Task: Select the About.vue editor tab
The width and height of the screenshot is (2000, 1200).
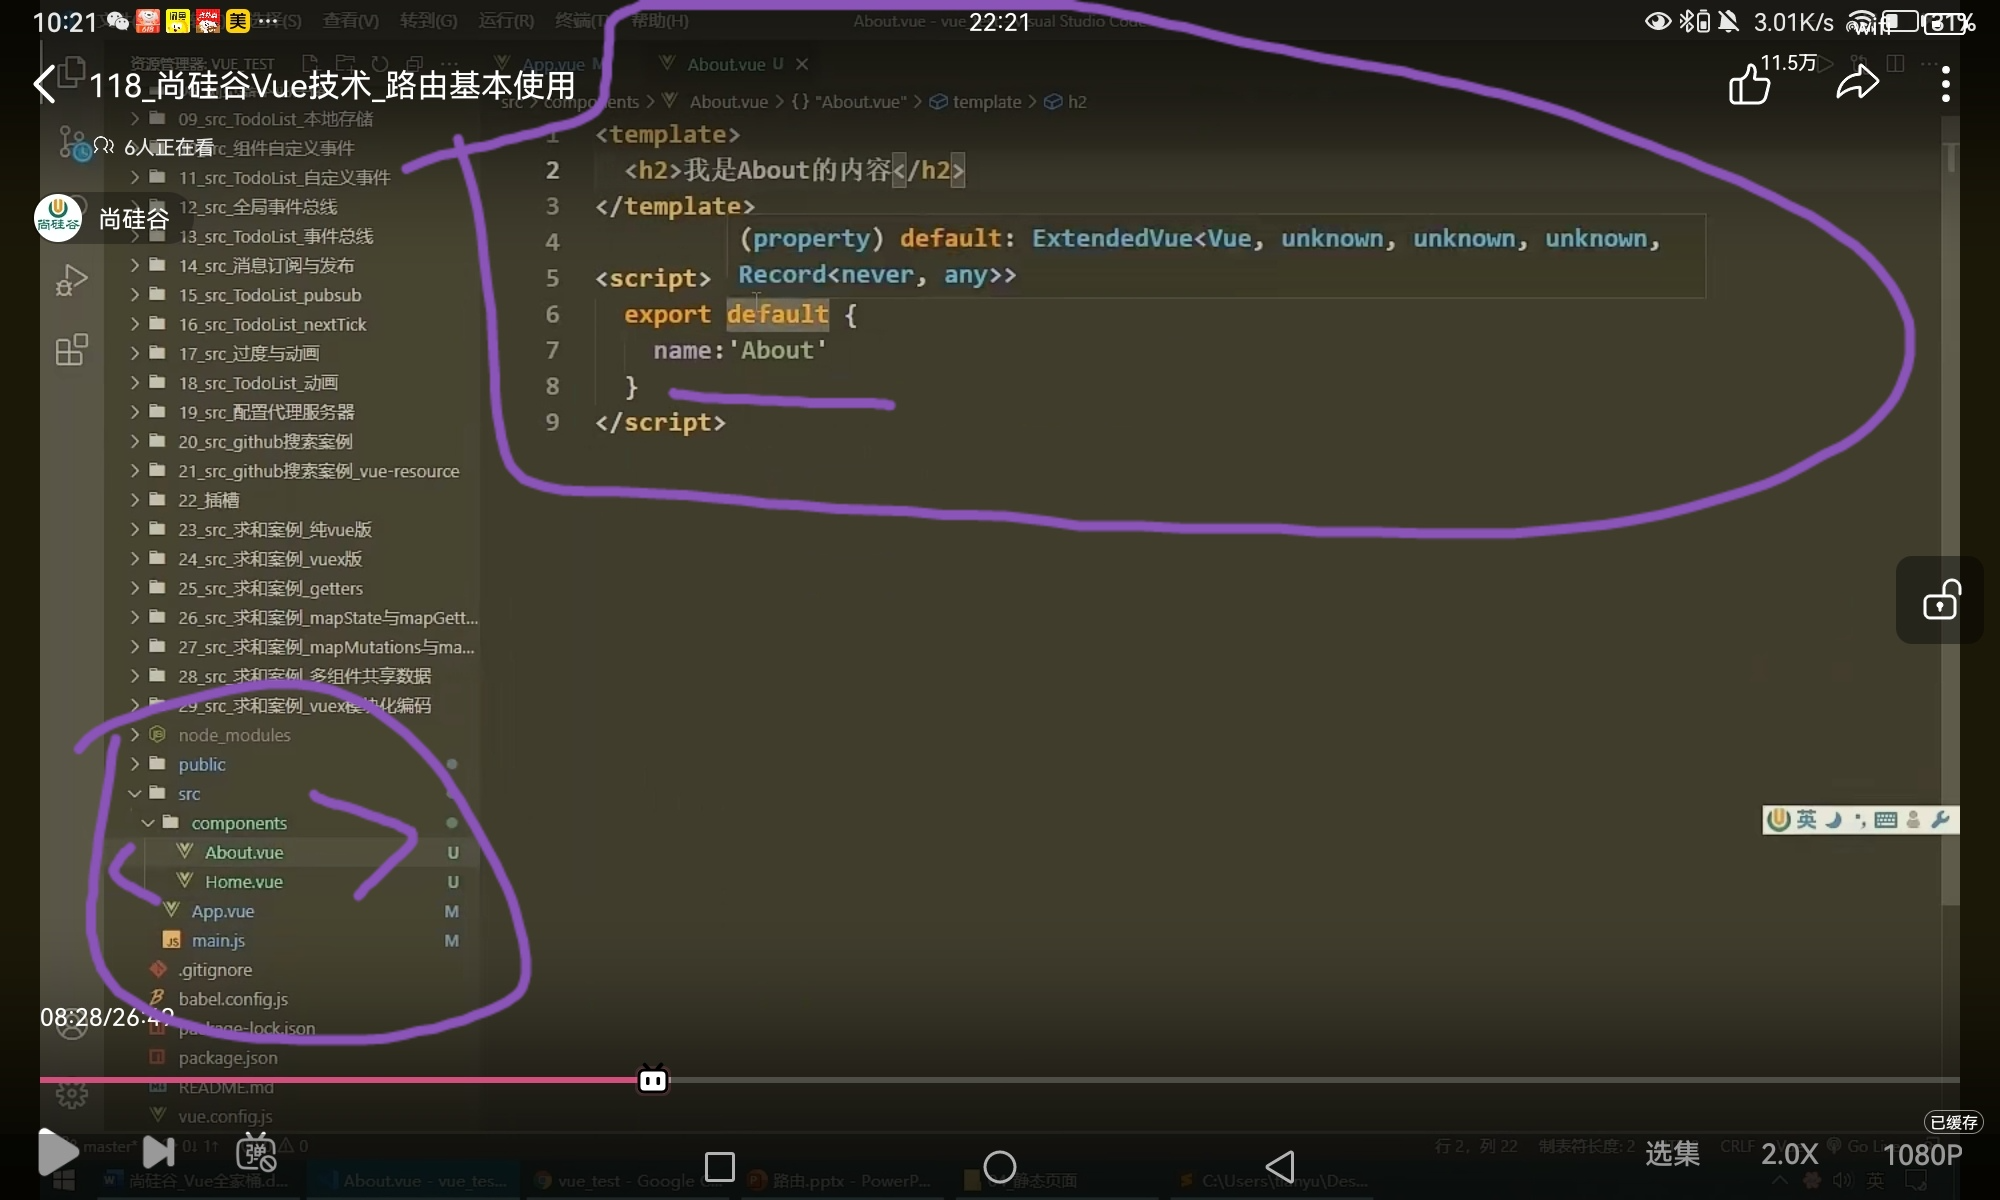Action: click(x=726, y=64)
